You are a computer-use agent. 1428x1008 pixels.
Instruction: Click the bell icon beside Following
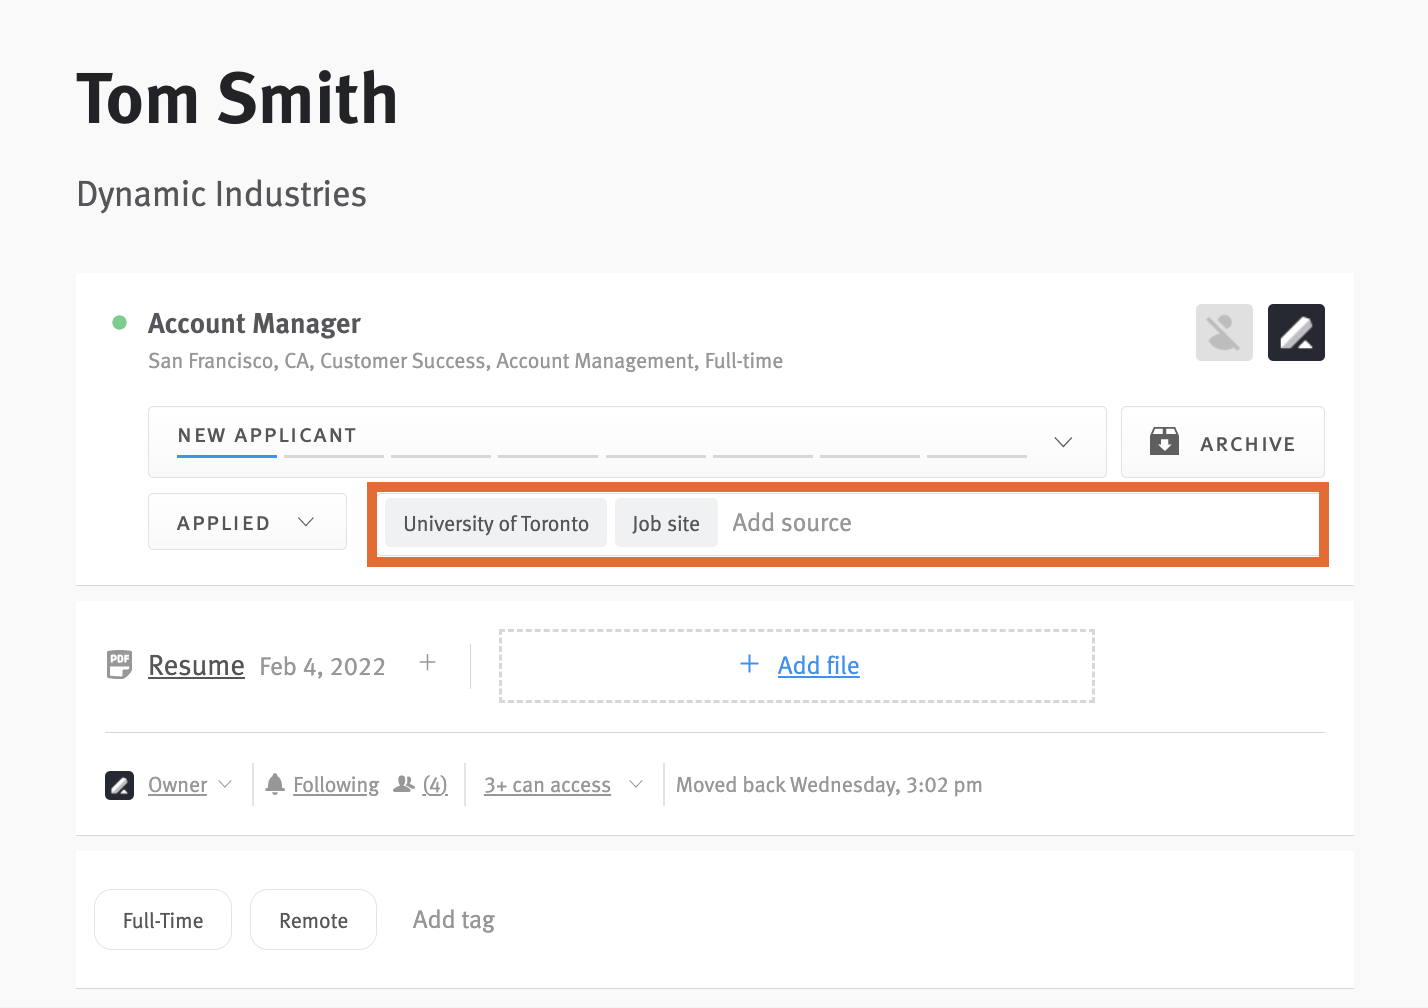(x=275, y=784)
